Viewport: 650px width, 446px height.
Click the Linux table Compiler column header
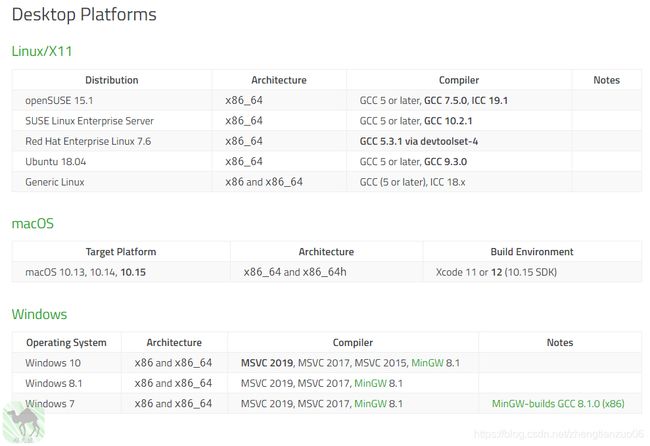tap(459, 80)
